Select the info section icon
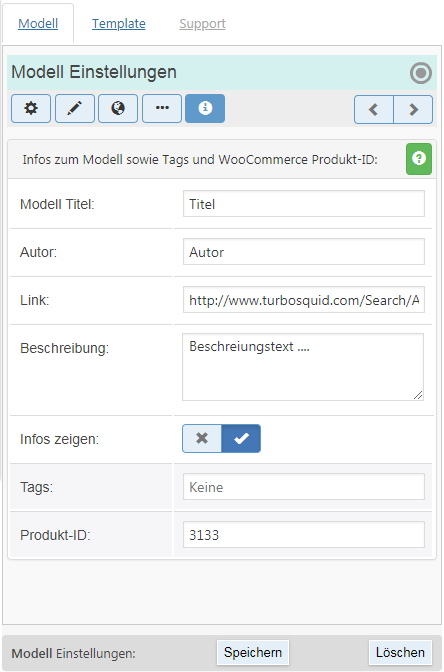 (205, 108)
